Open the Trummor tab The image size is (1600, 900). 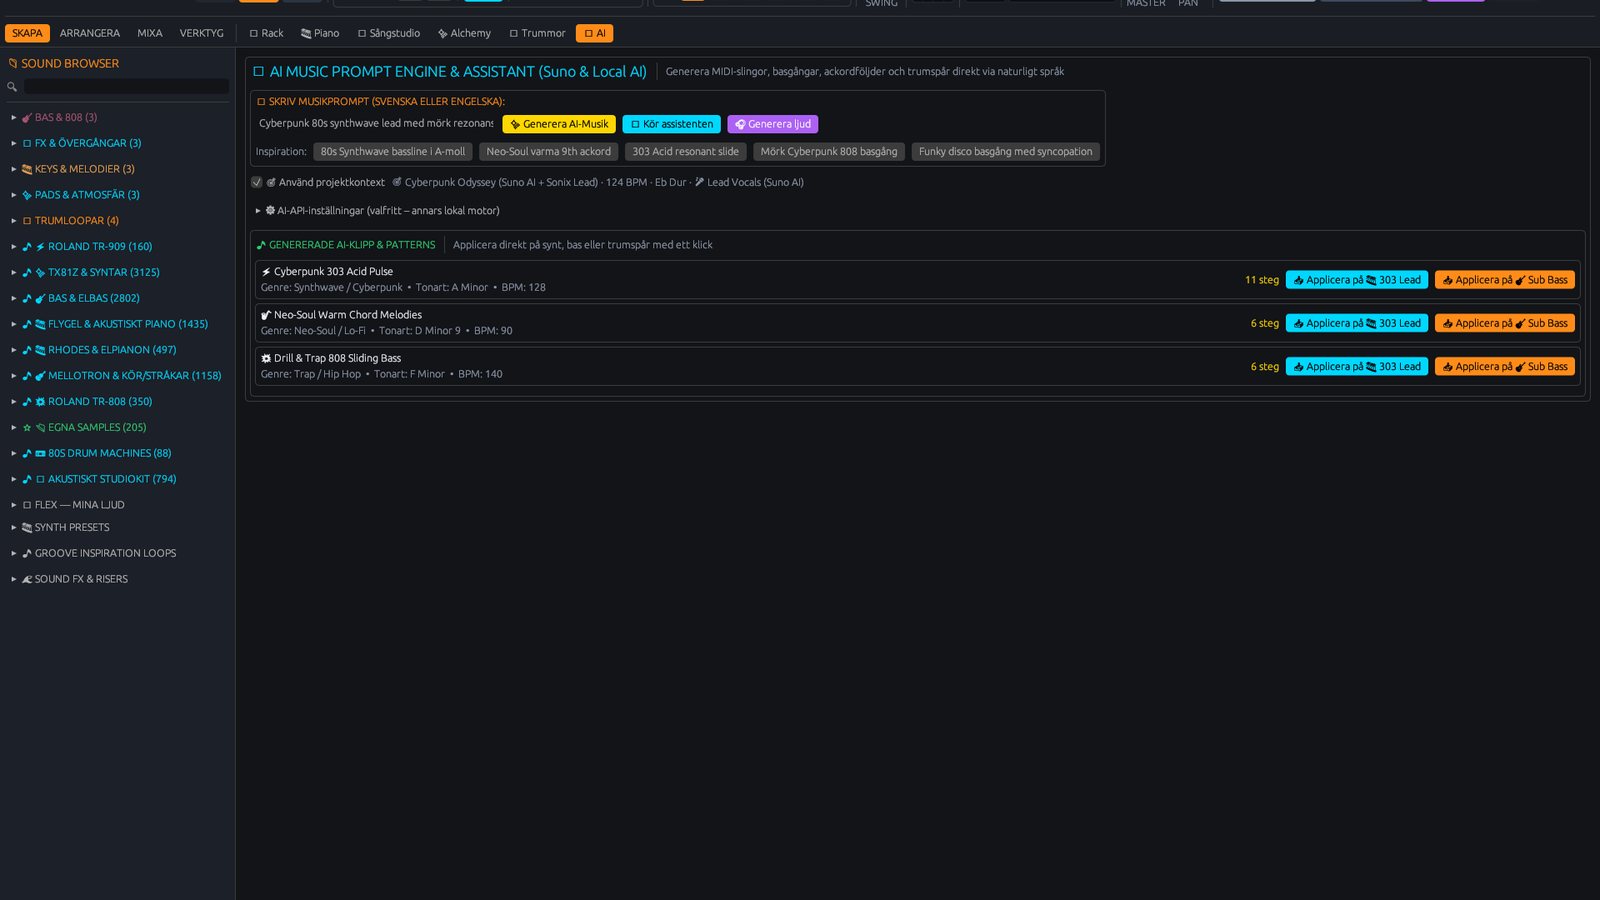pyautogui.click(x=537, y=33)
